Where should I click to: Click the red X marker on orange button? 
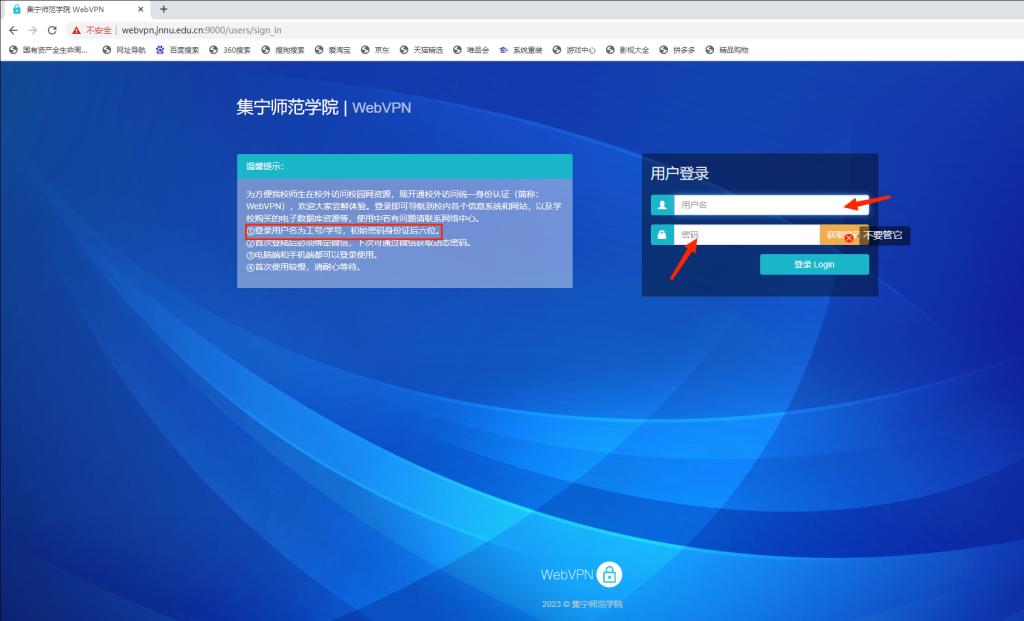click(x=849, y=238)
